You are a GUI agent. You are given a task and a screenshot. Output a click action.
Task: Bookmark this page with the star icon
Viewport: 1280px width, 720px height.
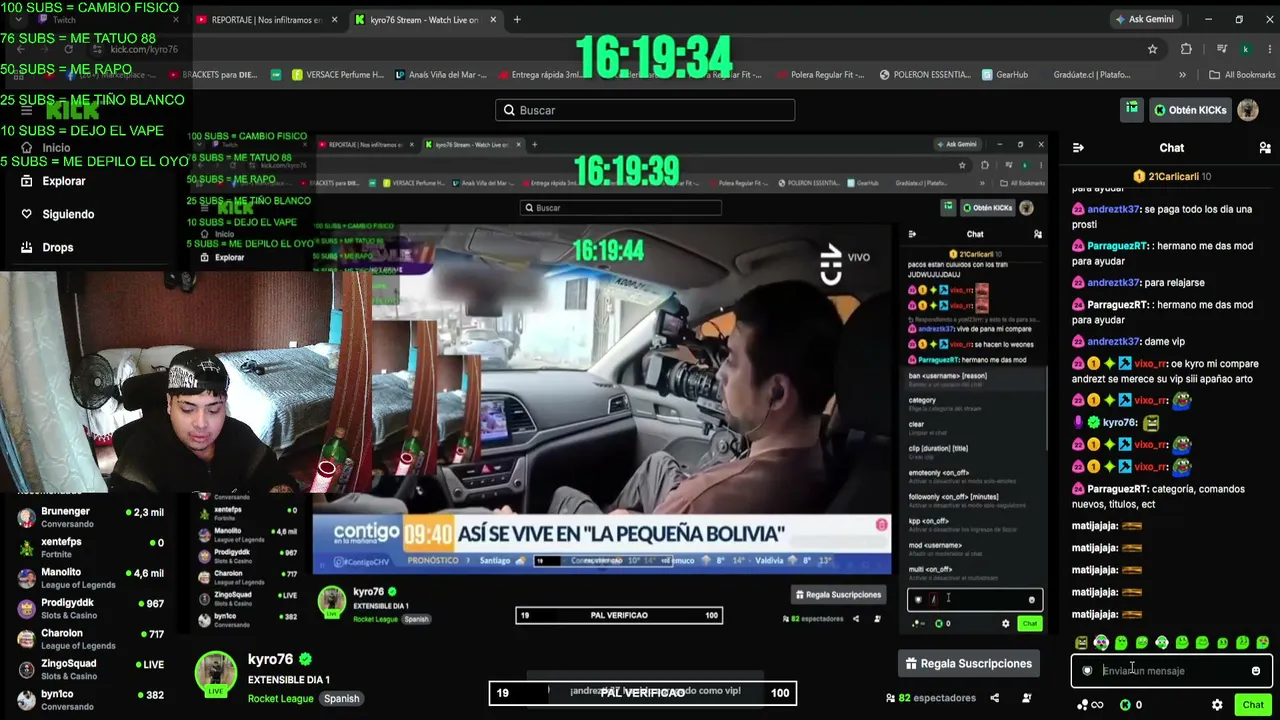[1152, 49]
